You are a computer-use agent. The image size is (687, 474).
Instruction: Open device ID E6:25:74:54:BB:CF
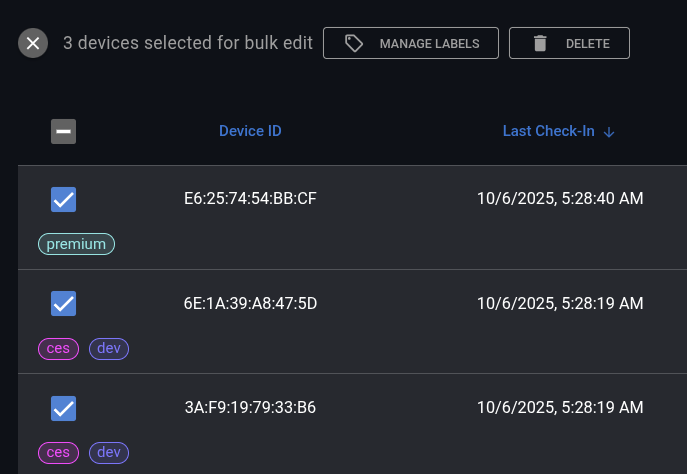pos(250,199)
